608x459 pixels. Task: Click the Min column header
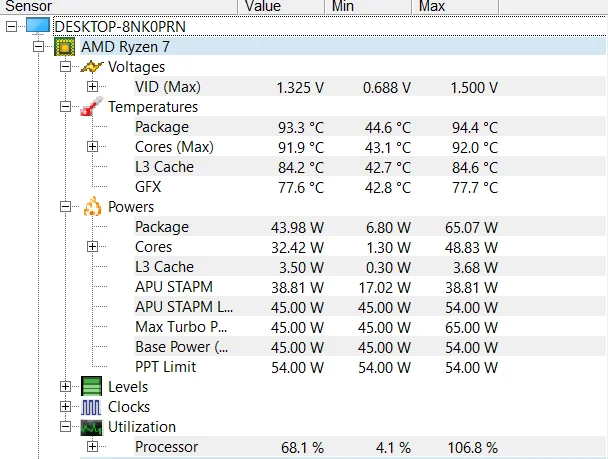368,7
